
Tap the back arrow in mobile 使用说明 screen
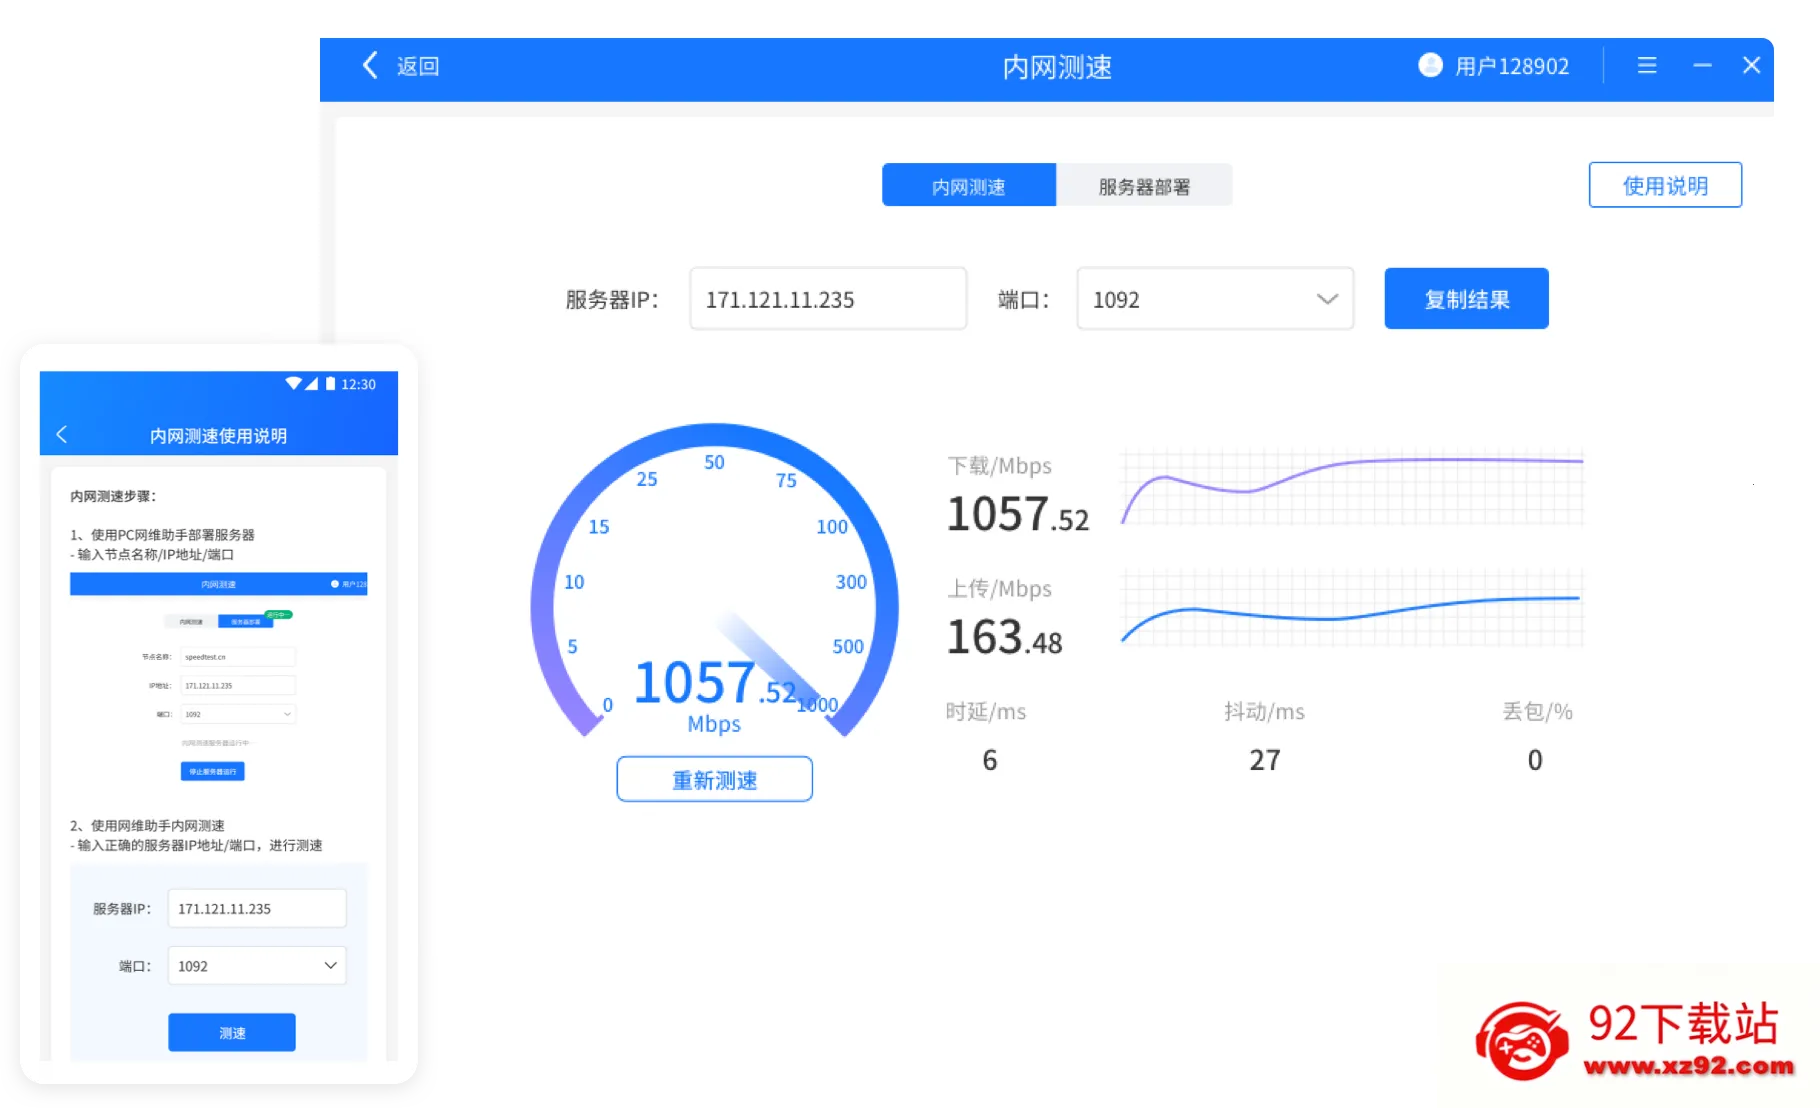[62, 434]
